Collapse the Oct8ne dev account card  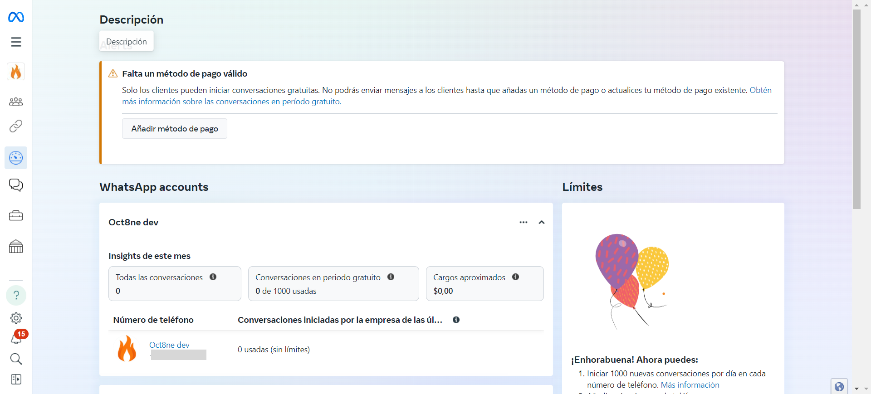[542, 222]
